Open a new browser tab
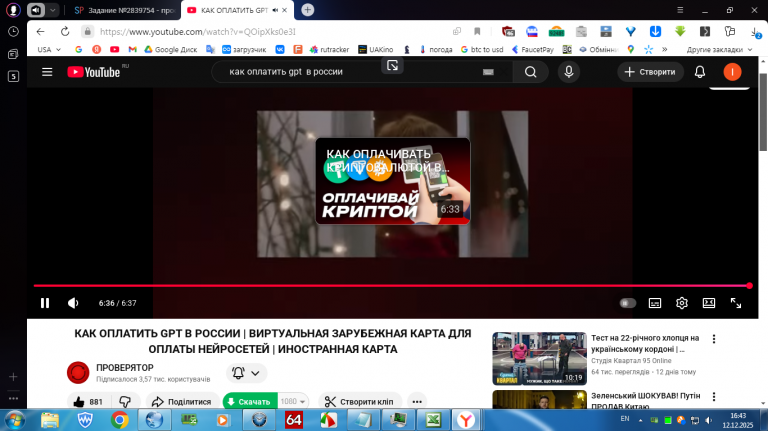 (x=308, y=10)
